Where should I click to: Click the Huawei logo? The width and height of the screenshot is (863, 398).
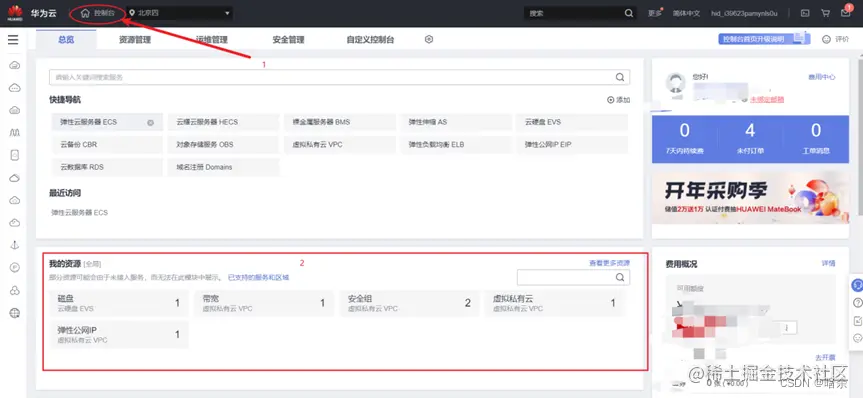pos(15,13)
